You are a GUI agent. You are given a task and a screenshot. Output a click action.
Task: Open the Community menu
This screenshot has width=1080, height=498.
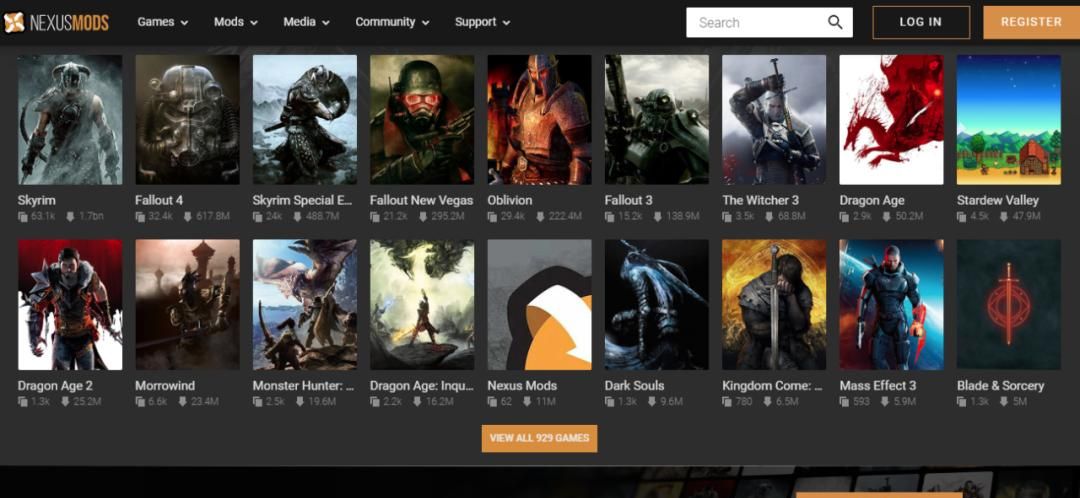pyautogui.click(x=392, y=22)
